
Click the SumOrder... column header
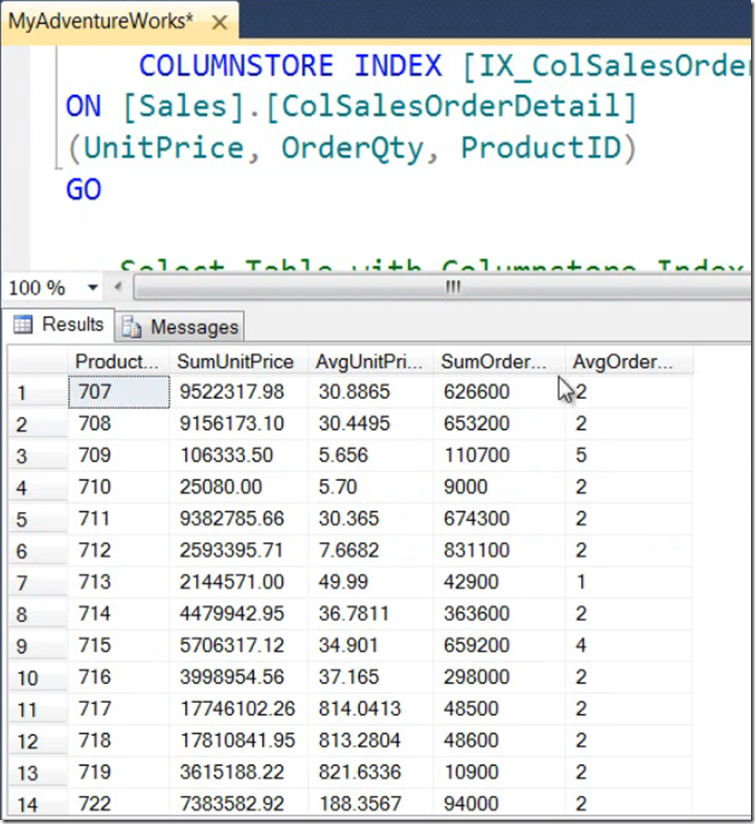pyautogui.click(x=500, y=362)
